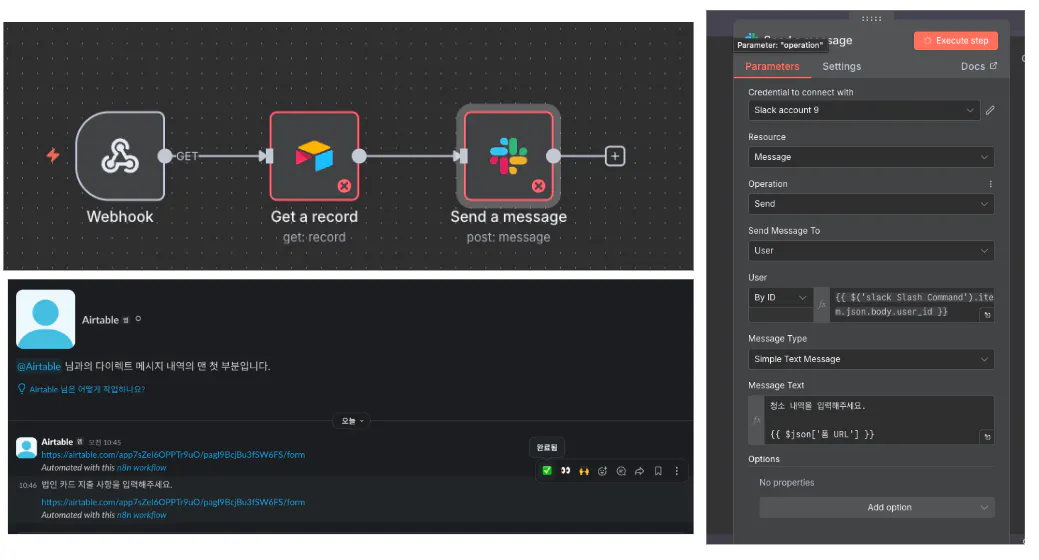Image resolution: width=1039 pixels, height=560 pixels.
Task: Click the small Airtable avatar beside 10:45 message
Action: coord(27,447)
